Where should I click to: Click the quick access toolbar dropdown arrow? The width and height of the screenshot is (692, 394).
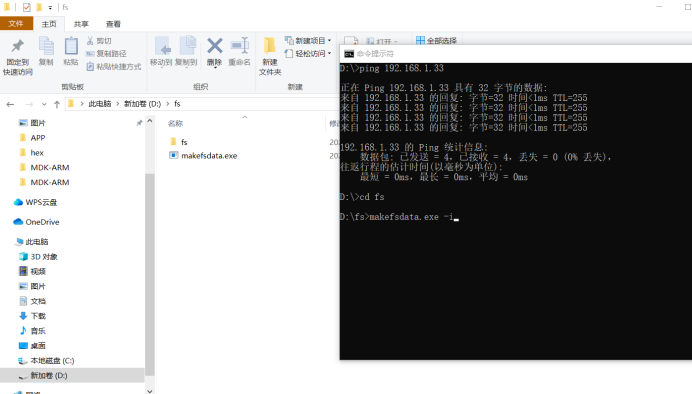tap(50, 8)
